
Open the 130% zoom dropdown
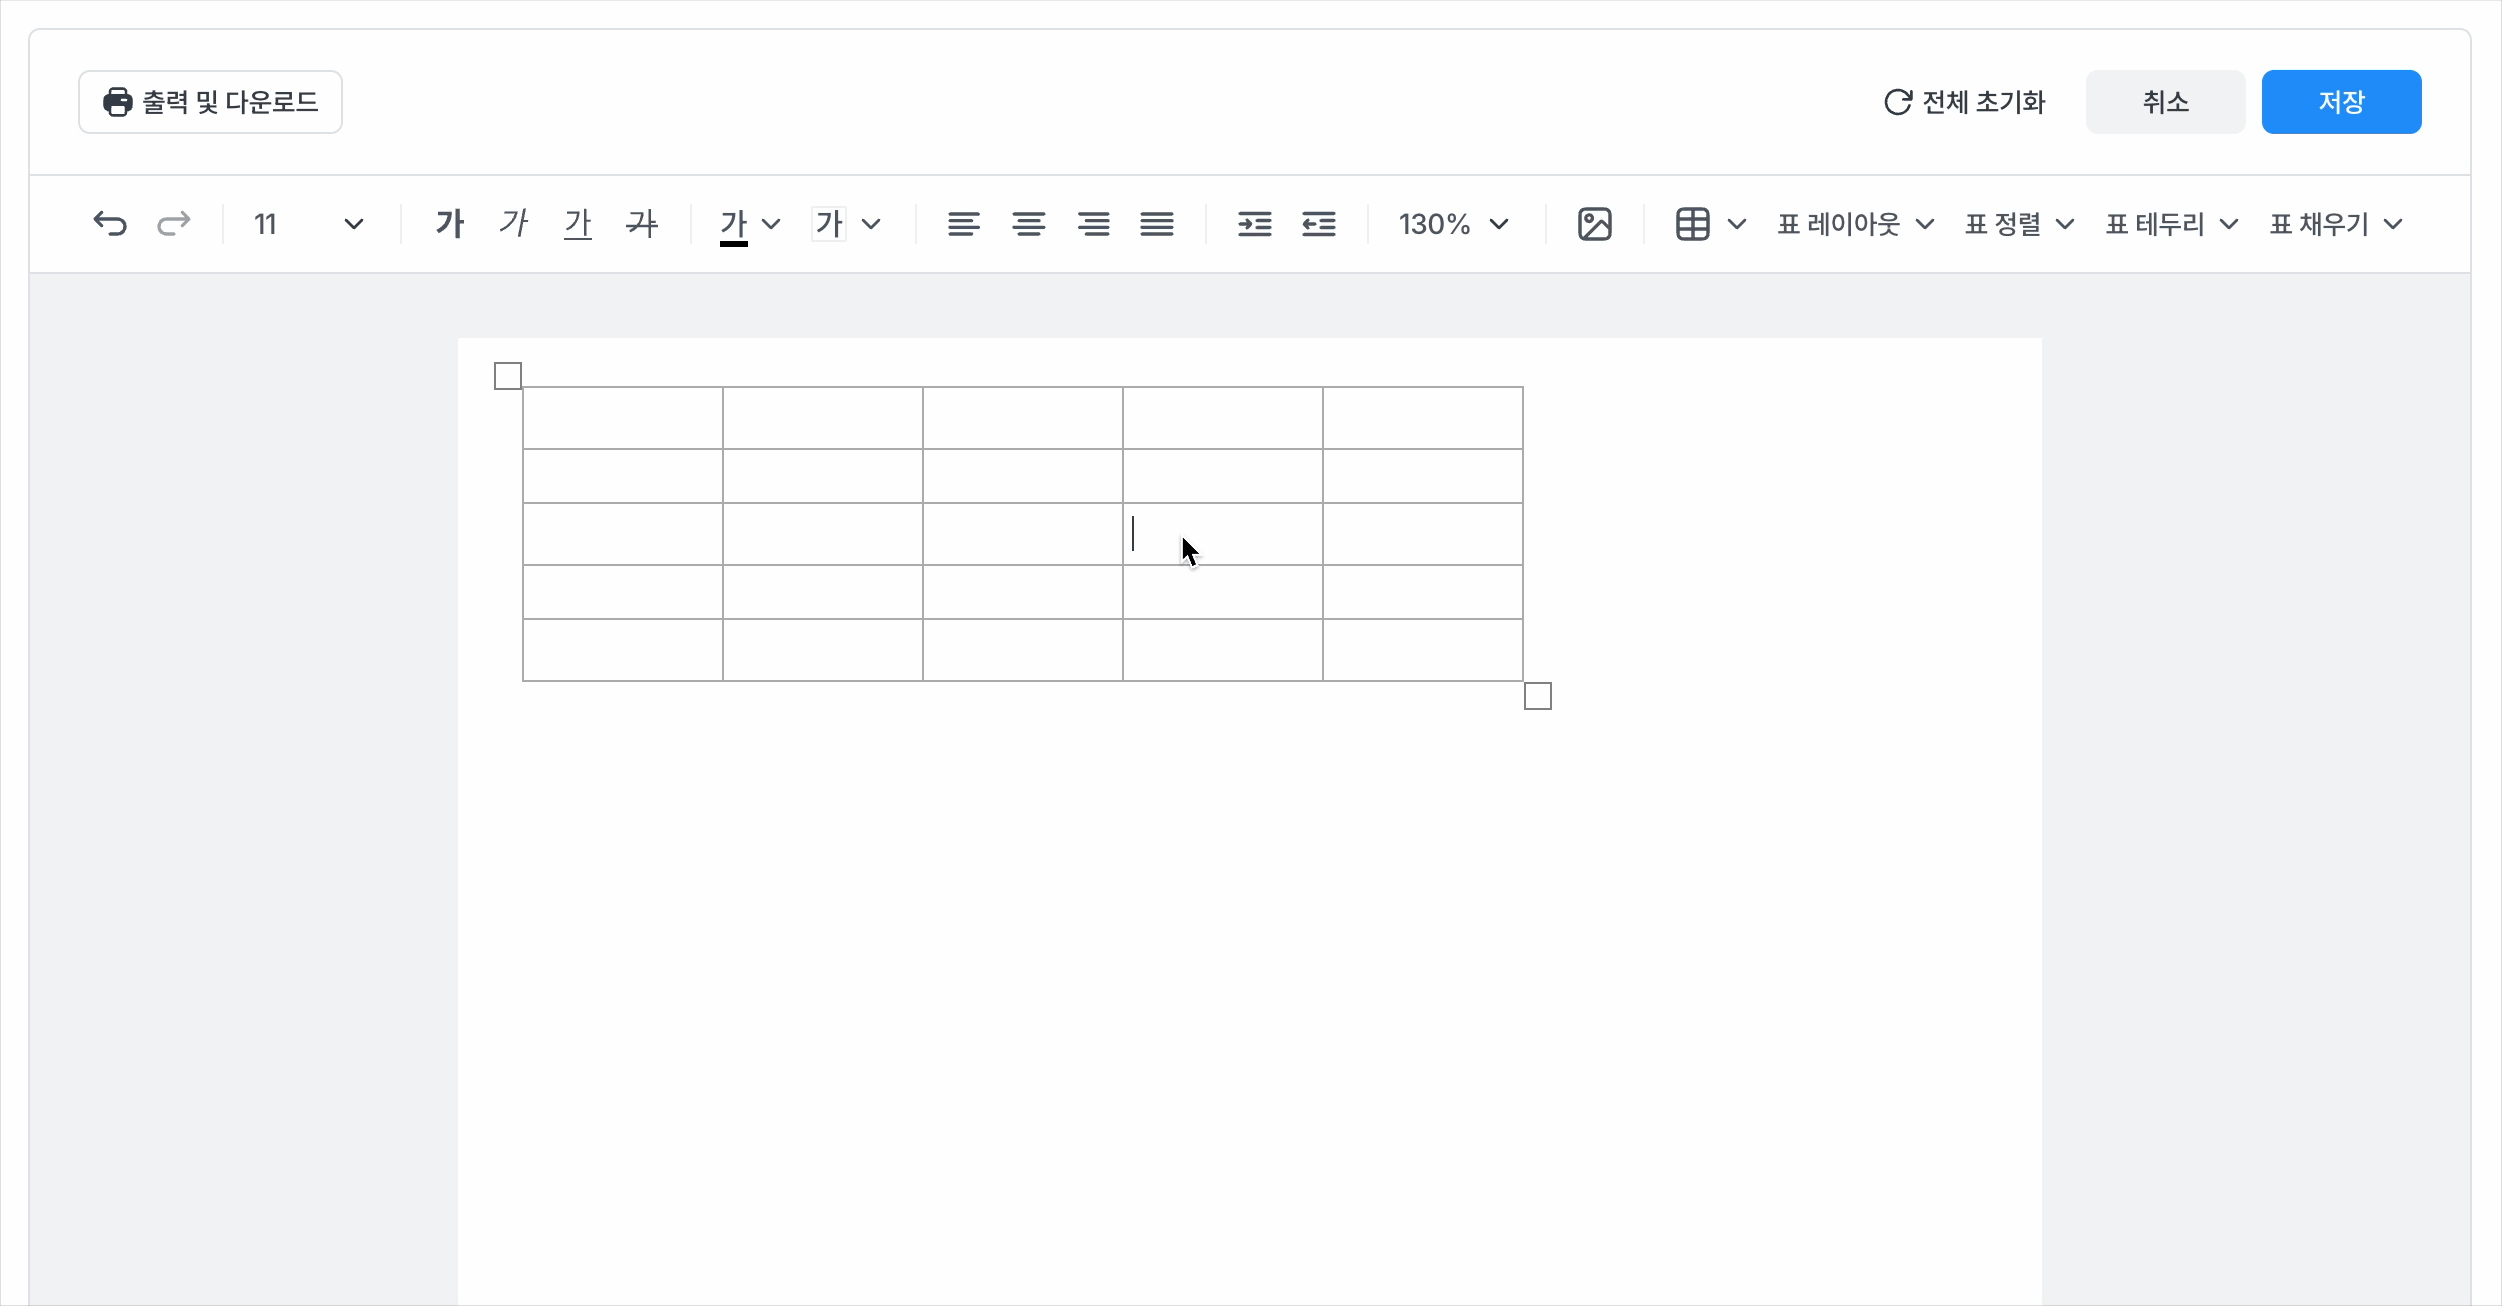pos(1453,224)
